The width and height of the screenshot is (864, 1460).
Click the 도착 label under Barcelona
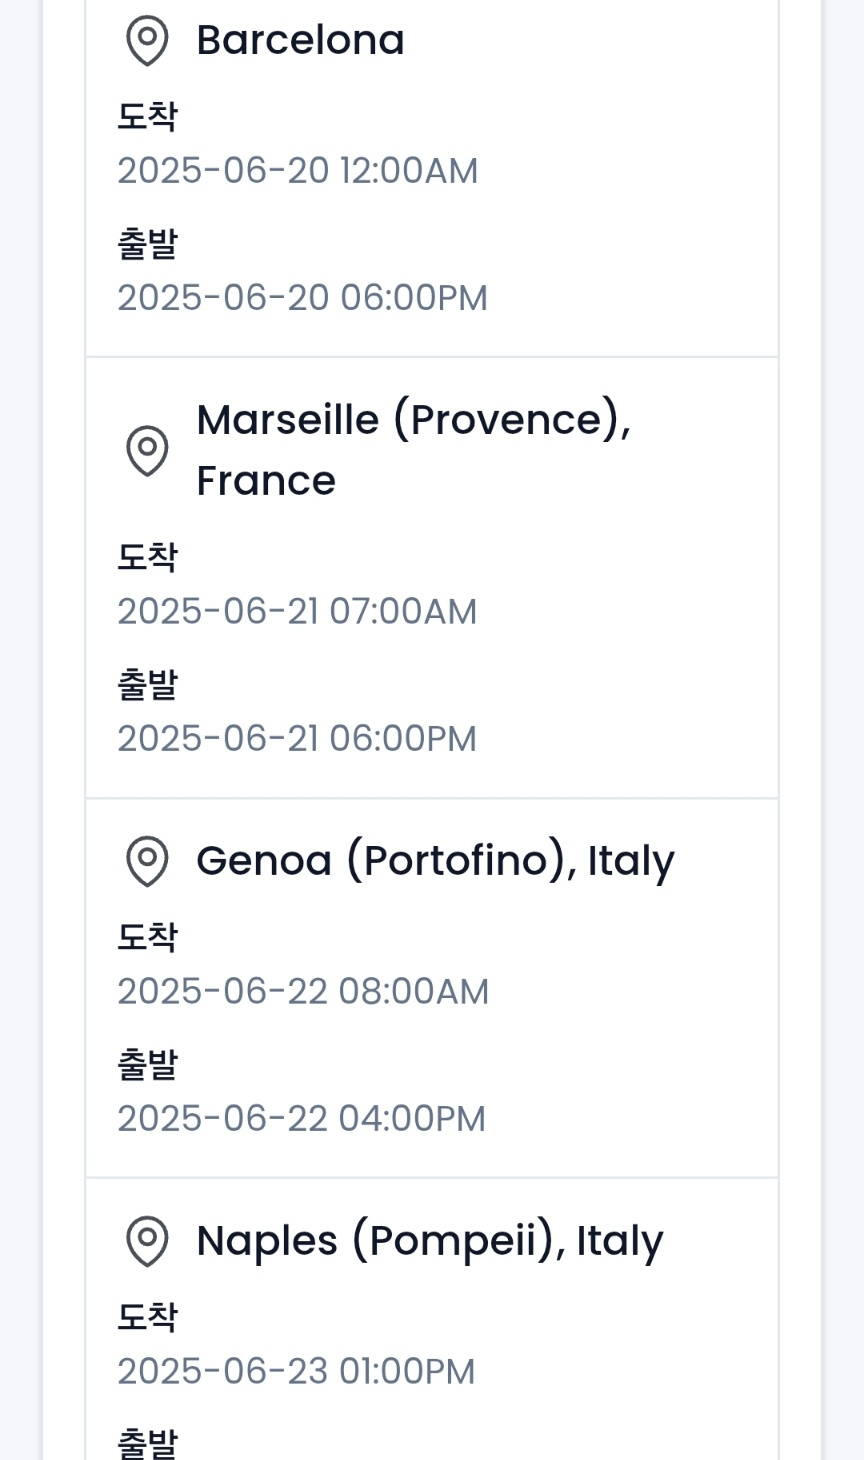click(x=148, y=116)
